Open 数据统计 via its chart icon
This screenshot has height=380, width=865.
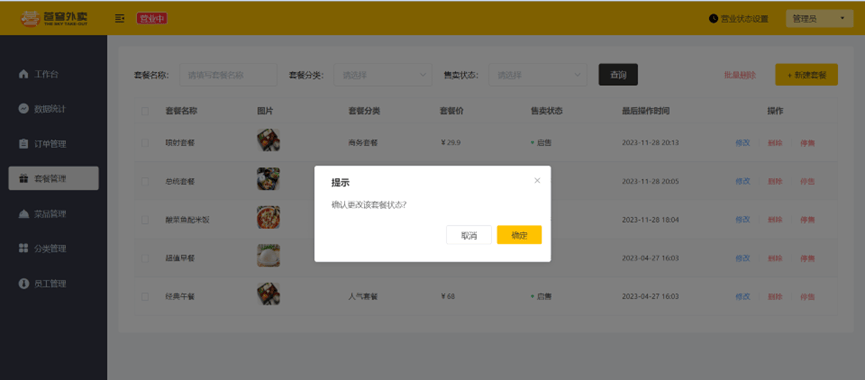tap(23, 109)
